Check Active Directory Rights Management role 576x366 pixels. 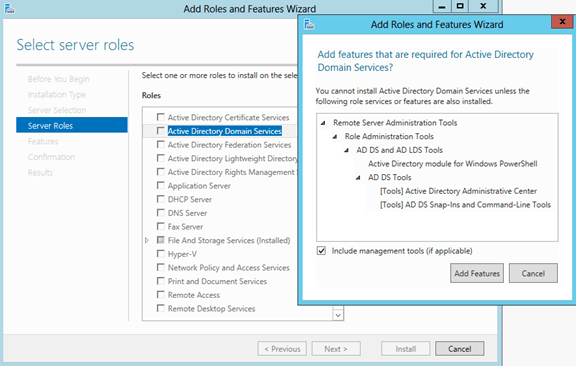click(x=161, y=172)
